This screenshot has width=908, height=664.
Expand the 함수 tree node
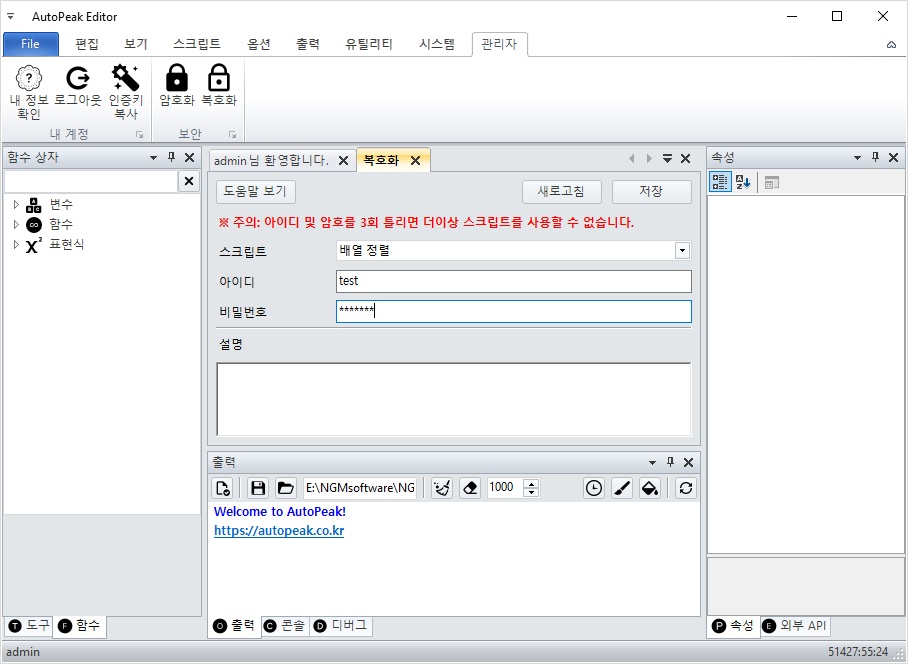[16, 224]
